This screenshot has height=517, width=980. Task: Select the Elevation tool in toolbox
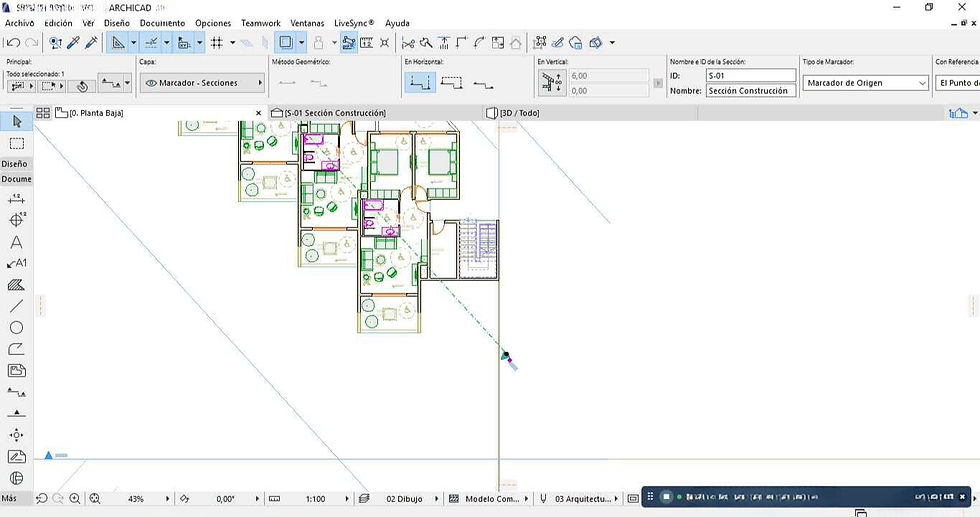[x=16, y=414]
